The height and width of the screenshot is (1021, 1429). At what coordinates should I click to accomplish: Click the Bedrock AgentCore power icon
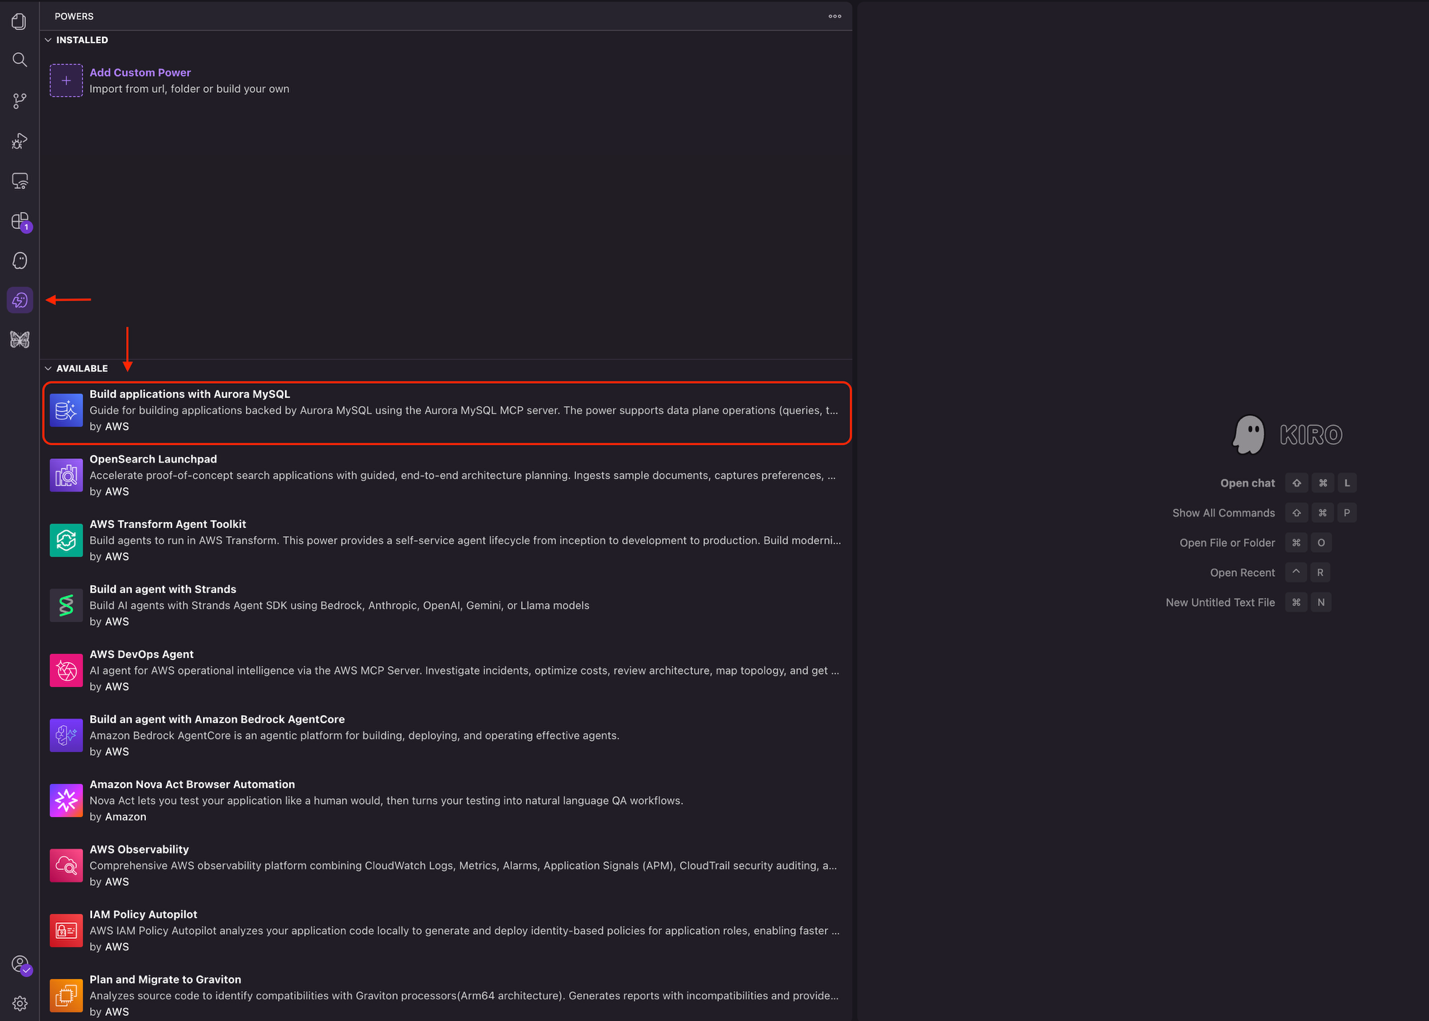66,735
